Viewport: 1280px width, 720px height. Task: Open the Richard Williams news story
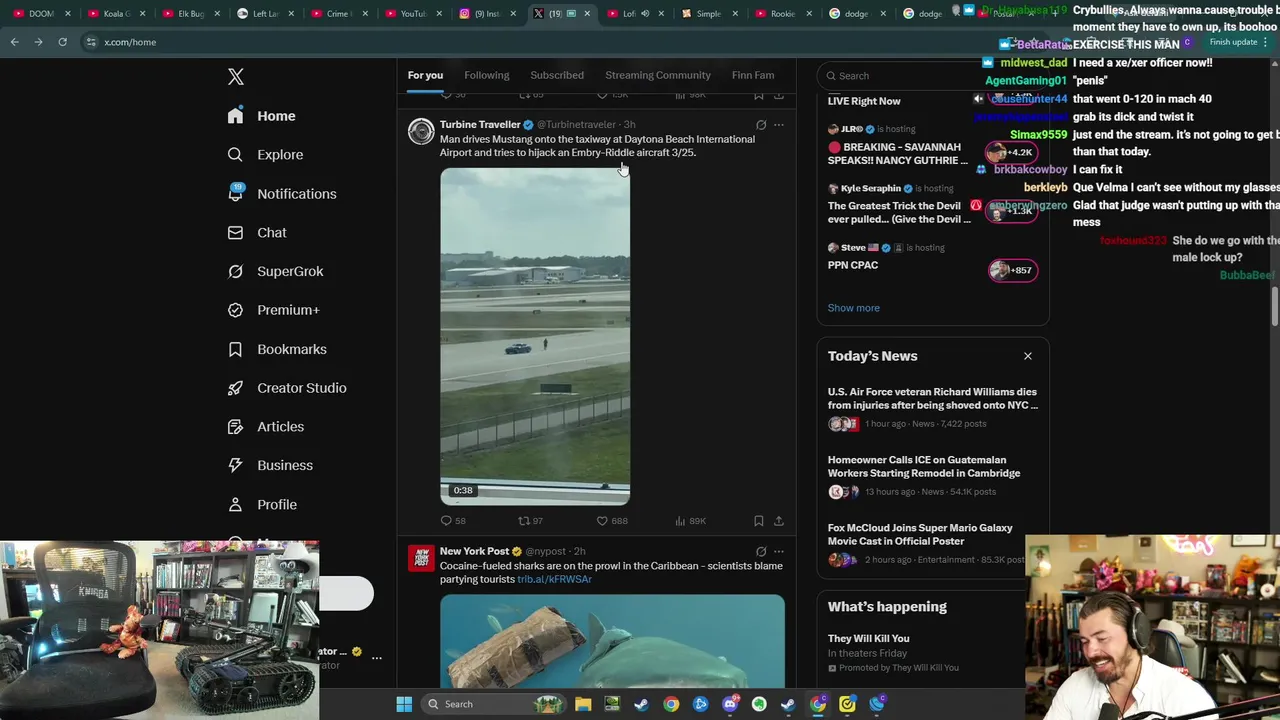(932, 410)
